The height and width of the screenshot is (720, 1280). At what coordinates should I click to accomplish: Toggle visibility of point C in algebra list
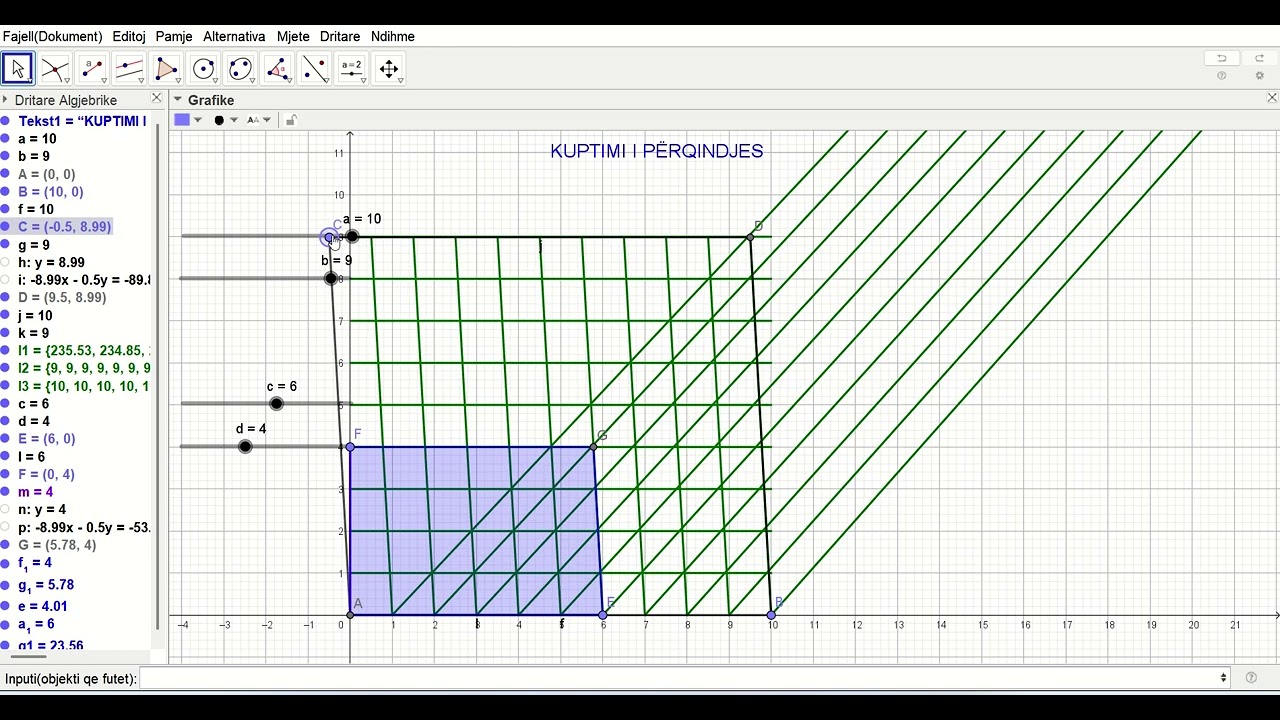5,227
